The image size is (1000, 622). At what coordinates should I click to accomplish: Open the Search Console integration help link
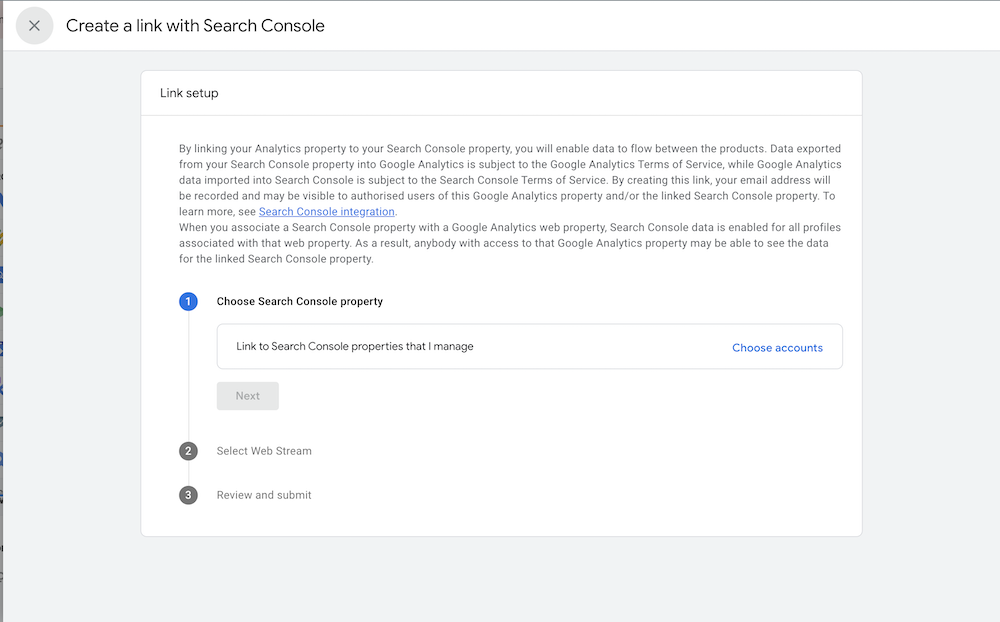(326, 211)
